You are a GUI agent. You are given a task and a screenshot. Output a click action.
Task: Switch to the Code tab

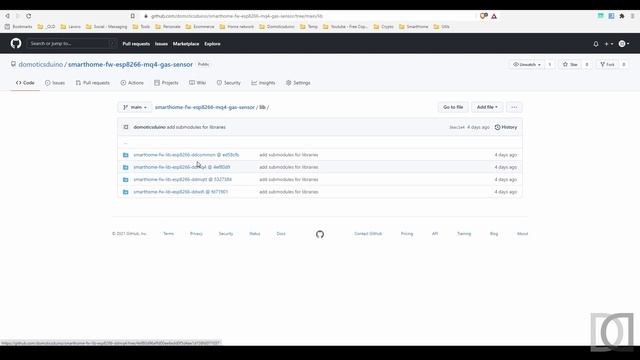coord(25,83)
